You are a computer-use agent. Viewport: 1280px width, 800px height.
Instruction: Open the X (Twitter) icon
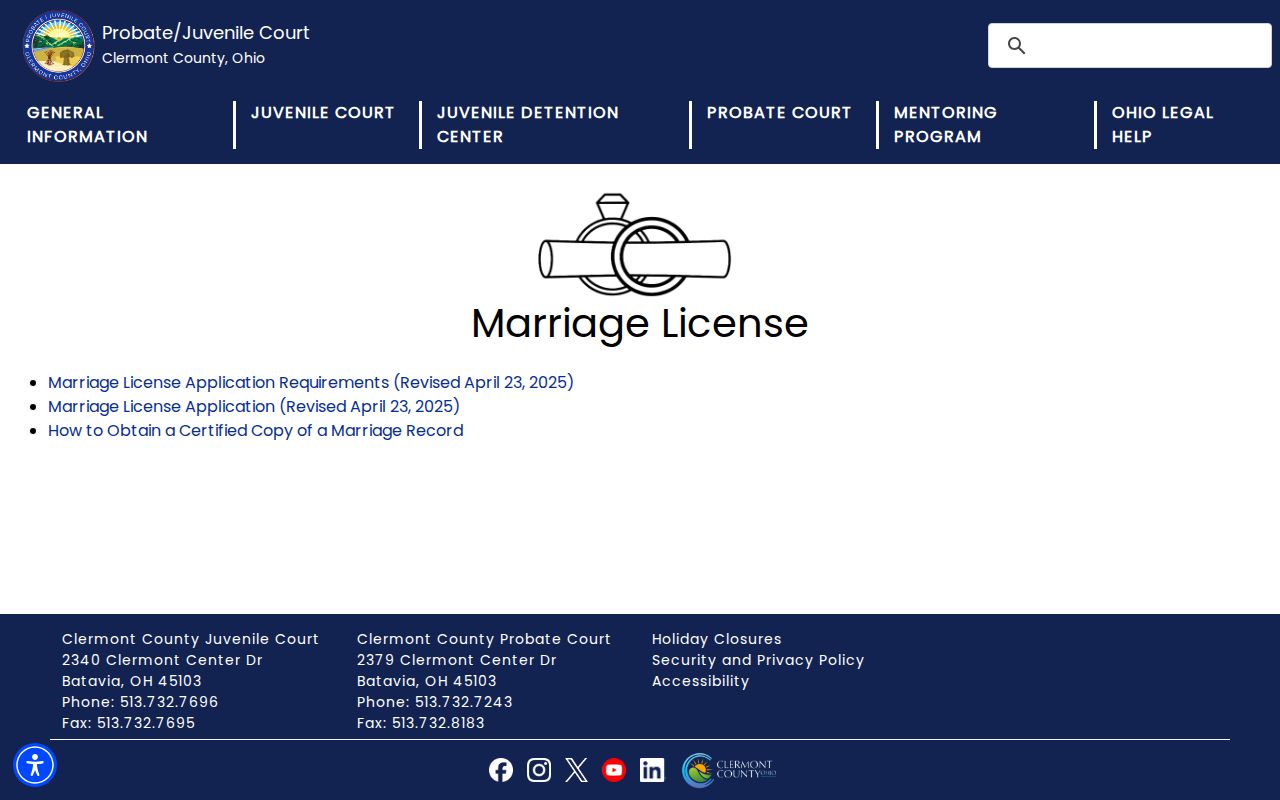576,770
